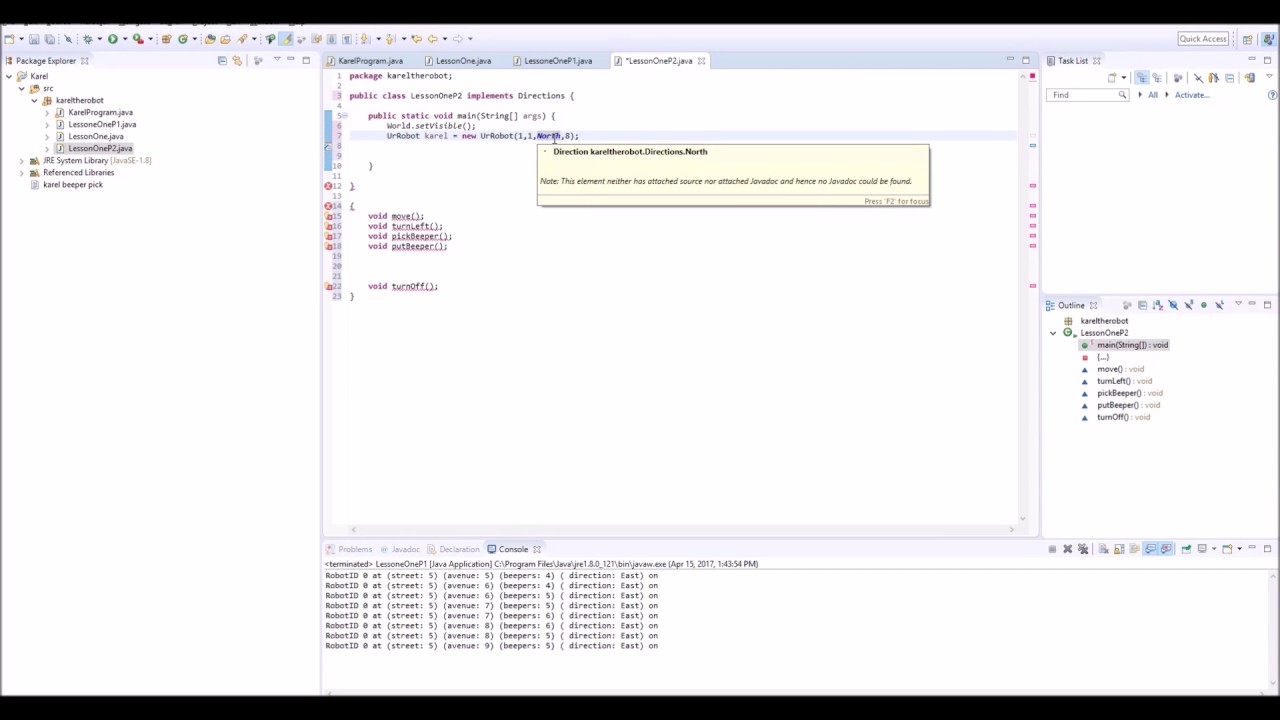Select KarelProgram.java in Package Explorer
This screenshot has width=1280, height=720.
100,112
